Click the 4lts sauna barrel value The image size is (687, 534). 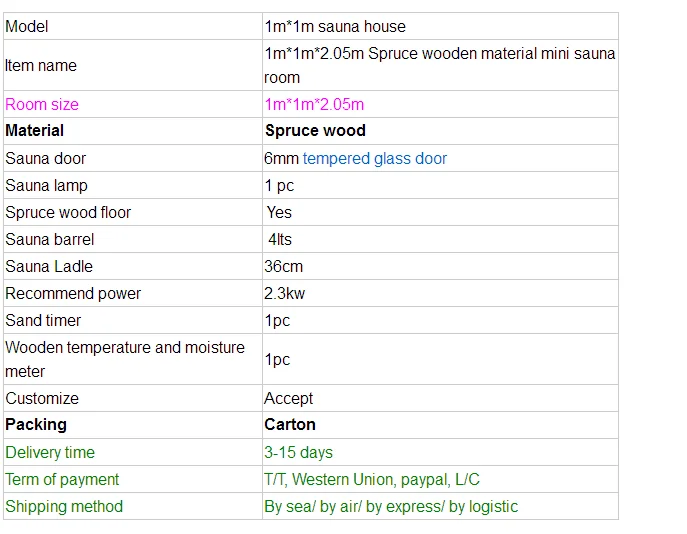(280, 239)
